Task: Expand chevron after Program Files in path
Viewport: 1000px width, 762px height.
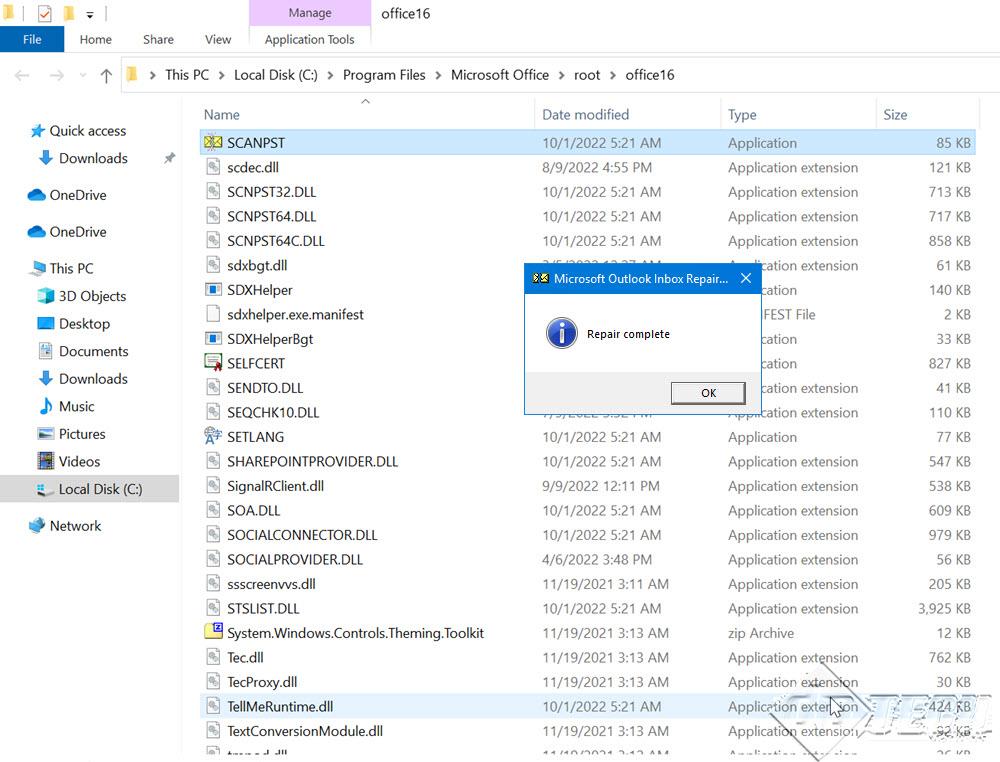Action: point(438,75)
